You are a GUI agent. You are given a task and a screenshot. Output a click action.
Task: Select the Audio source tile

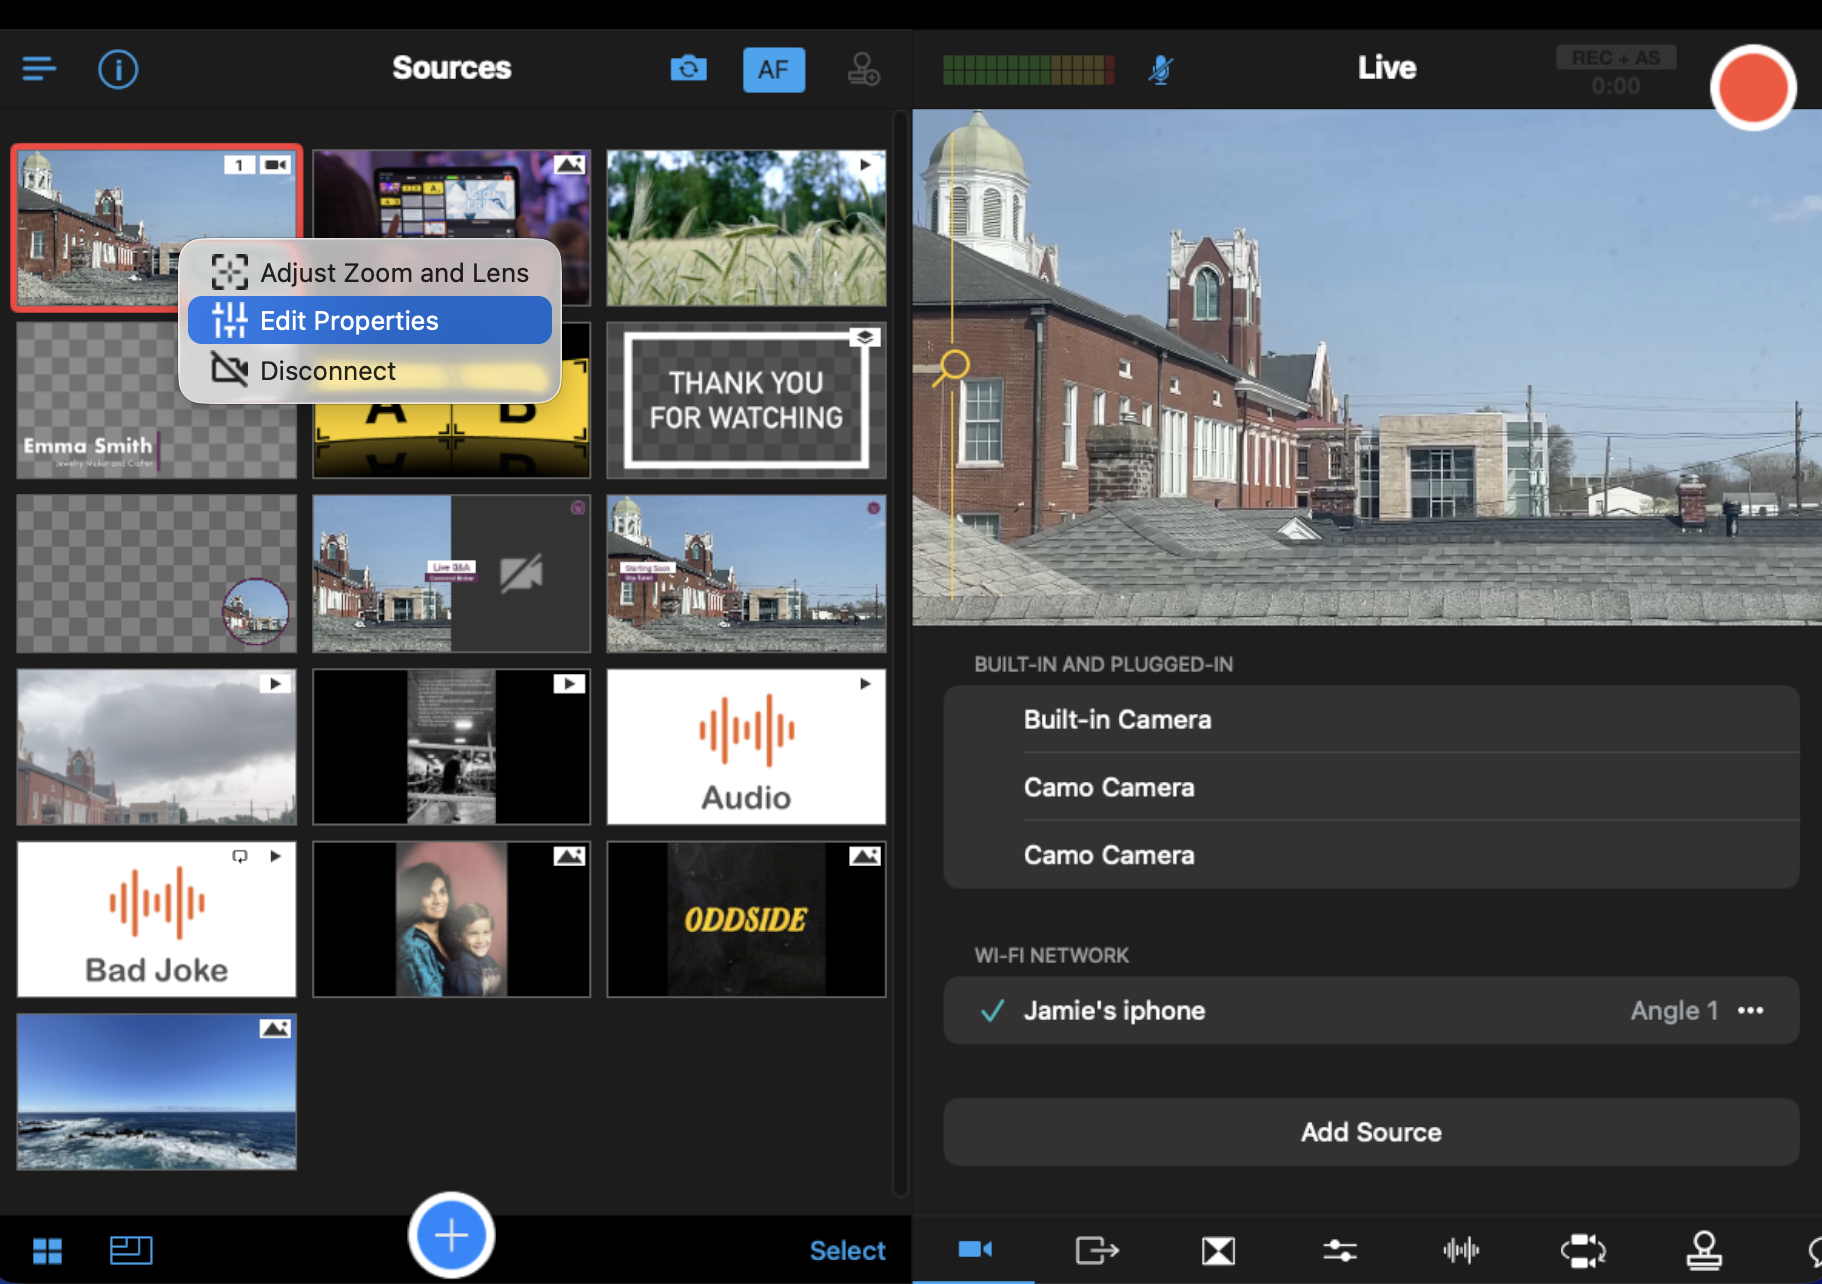746,746
